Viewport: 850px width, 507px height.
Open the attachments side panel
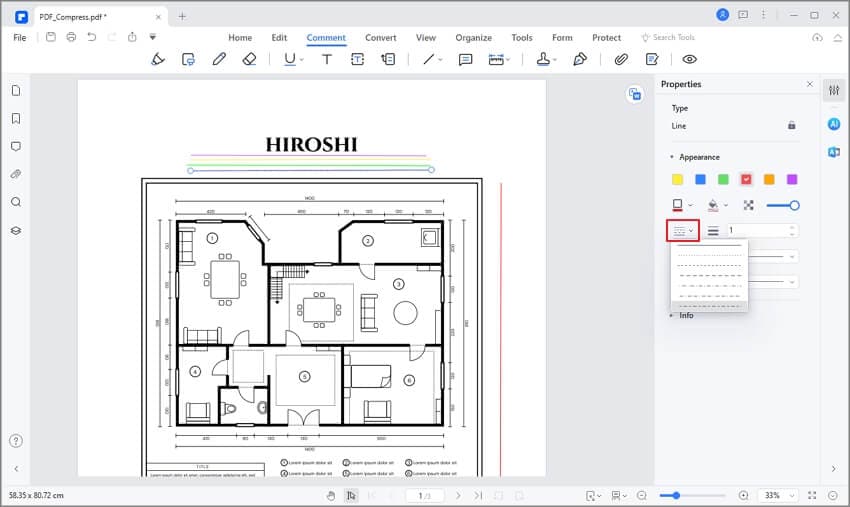(16, 174)
